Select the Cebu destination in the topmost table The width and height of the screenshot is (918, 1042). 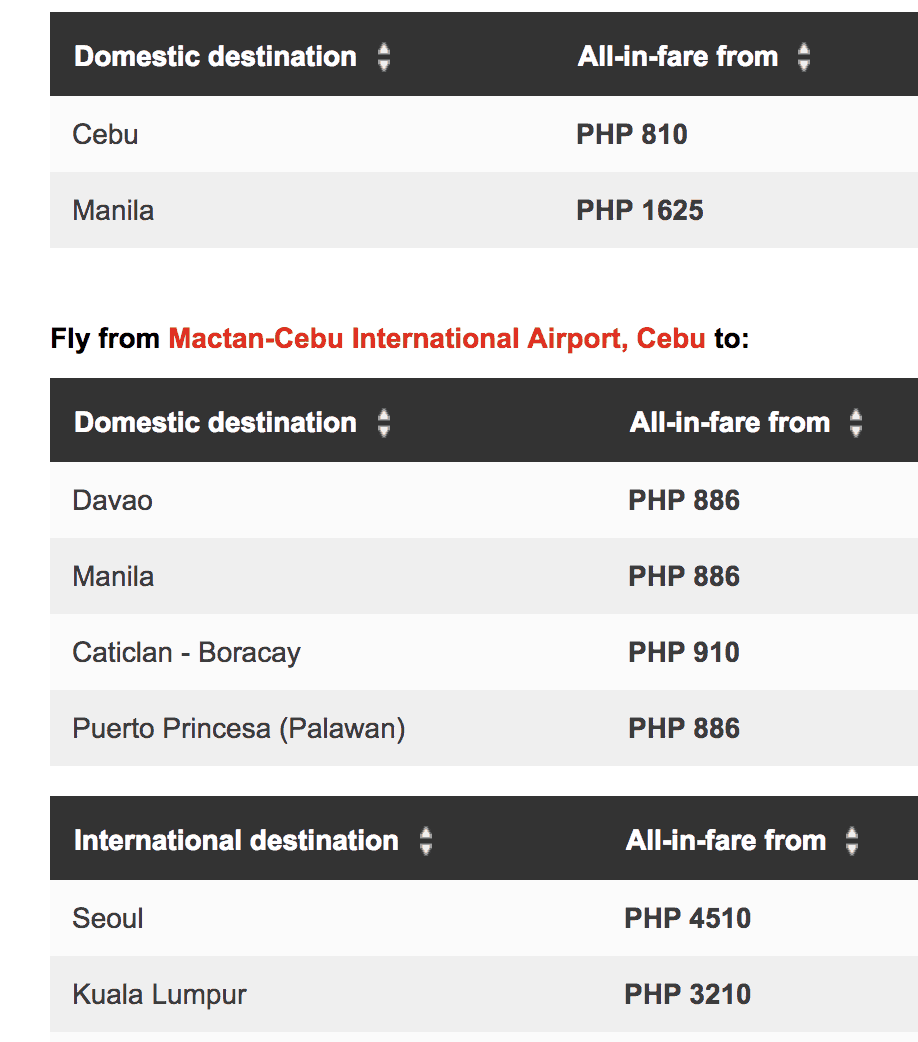(x=105, y=134)
